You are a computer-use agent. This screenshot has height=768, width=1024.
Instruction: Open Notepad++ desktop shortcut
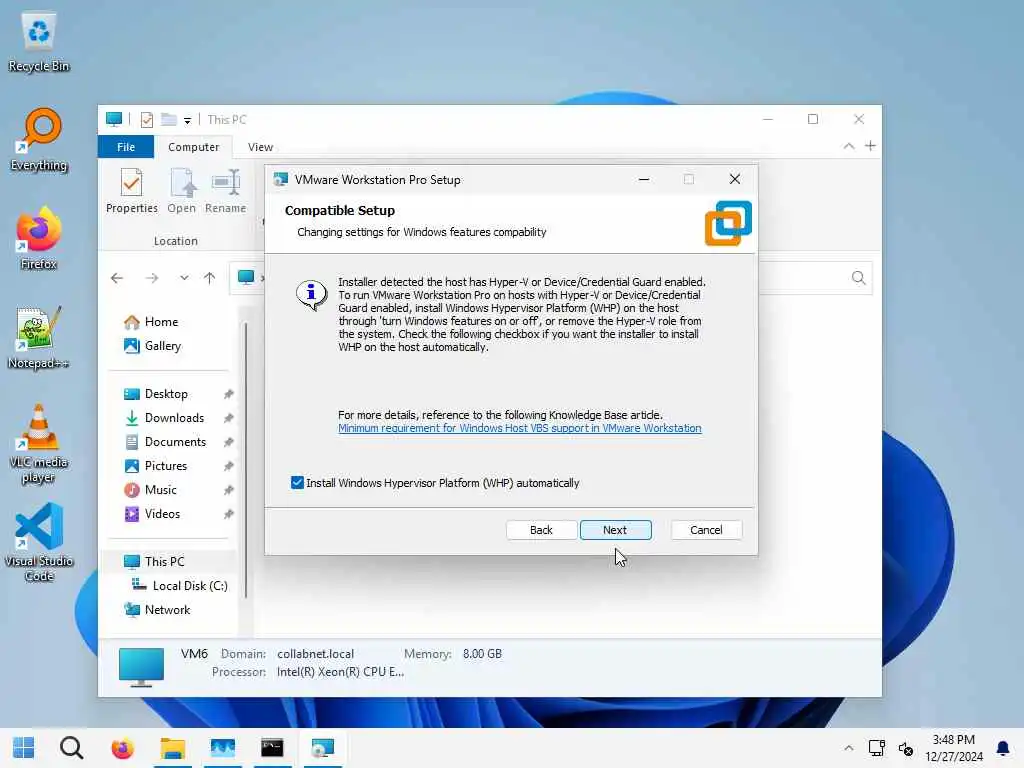[39, 338]
